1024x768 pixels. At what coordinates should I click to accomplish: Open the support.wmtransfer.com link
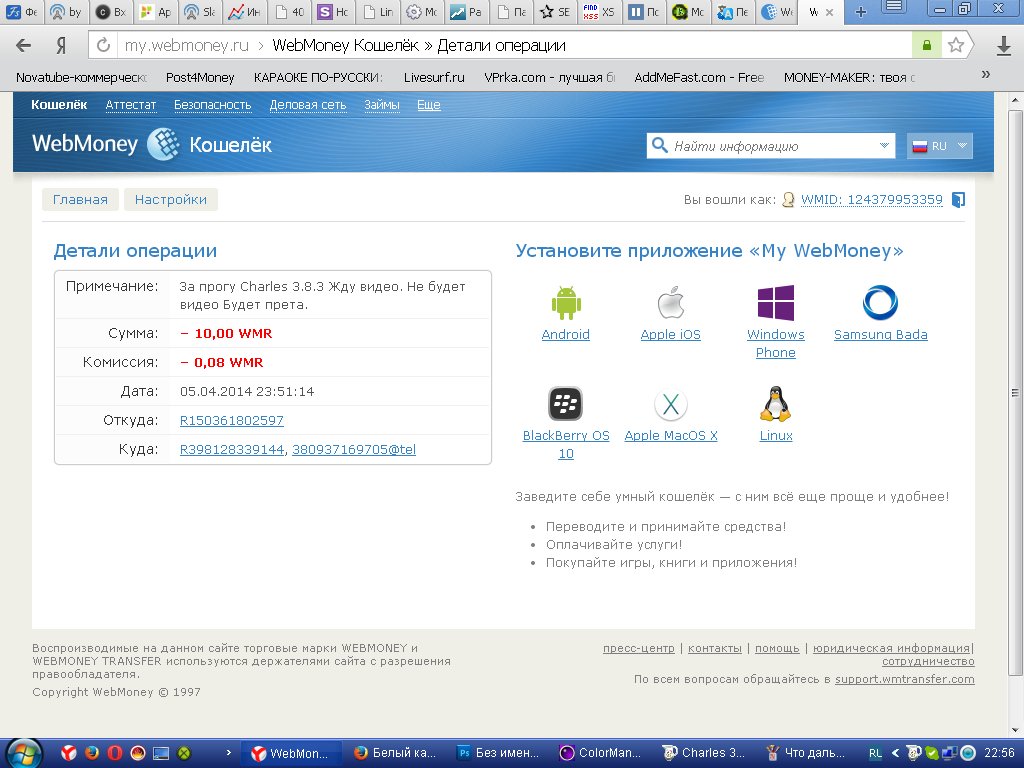click(904, 679)
